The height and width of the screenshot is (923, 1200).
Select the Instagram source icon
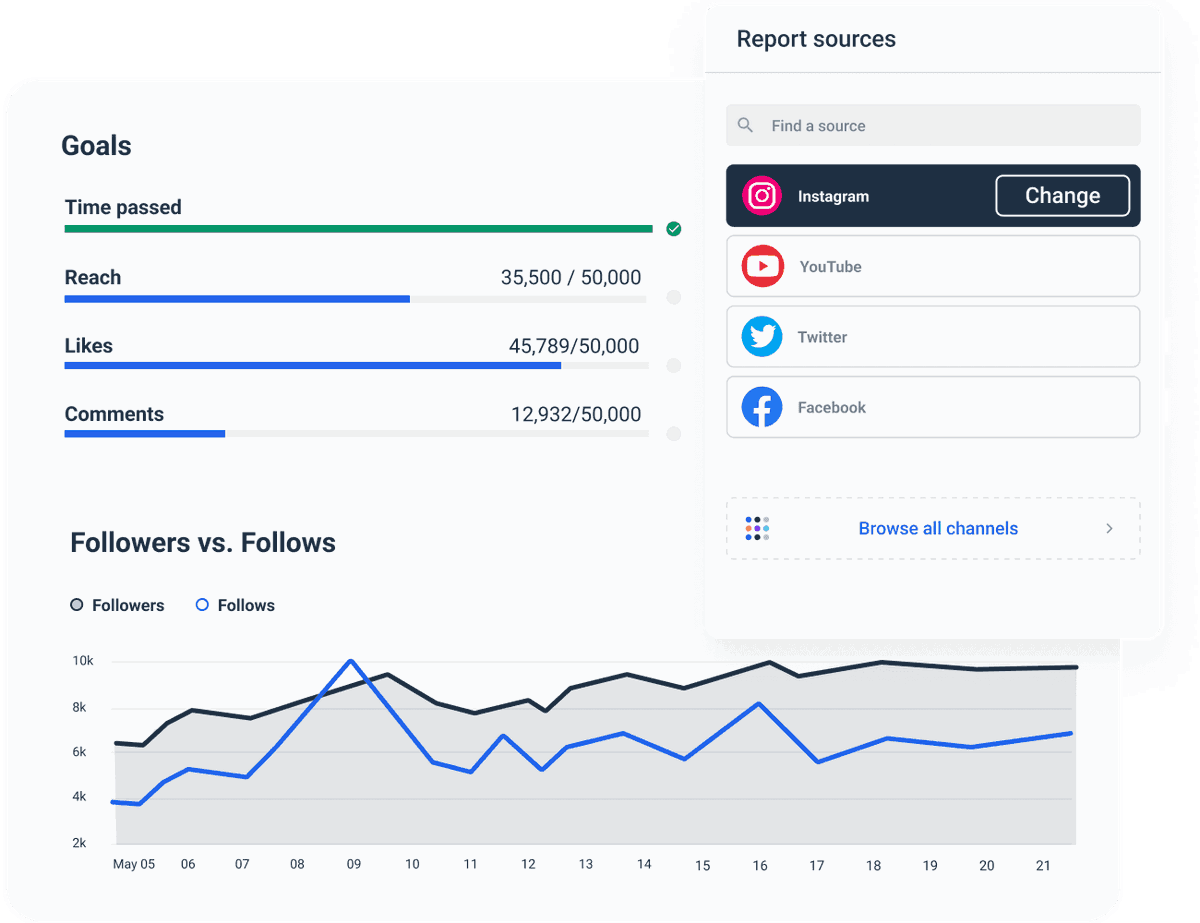[762, 195]
